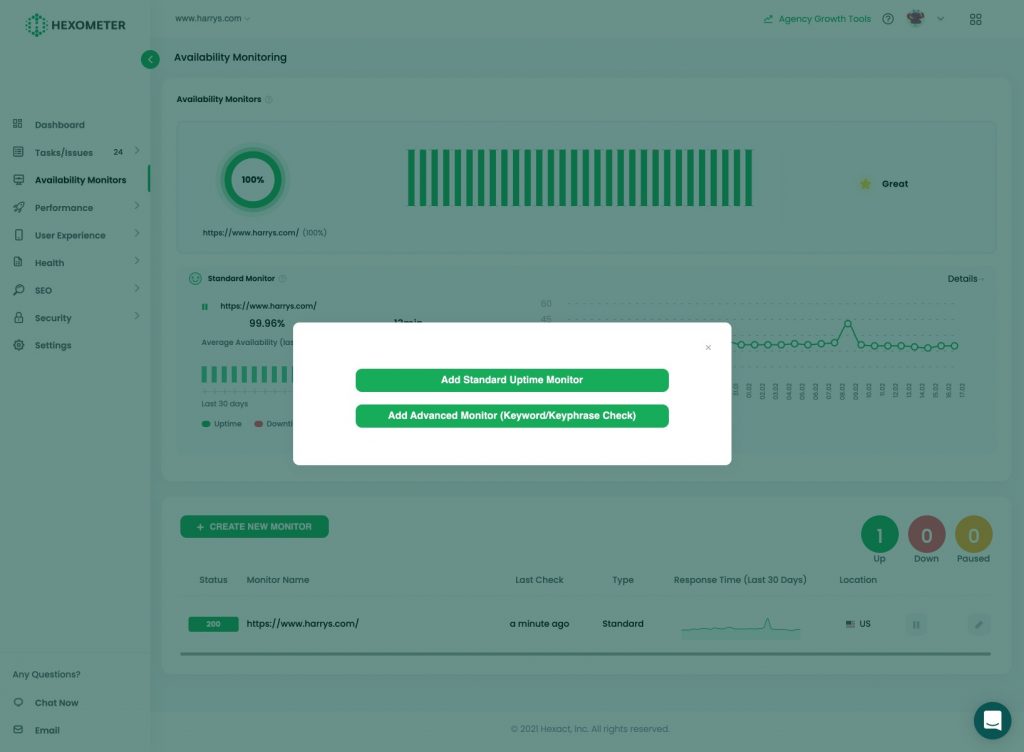Open the chat widget bubble
The height and width of the screenshot is (752, 1024).
pyautogui.click(x=992, y=721)
